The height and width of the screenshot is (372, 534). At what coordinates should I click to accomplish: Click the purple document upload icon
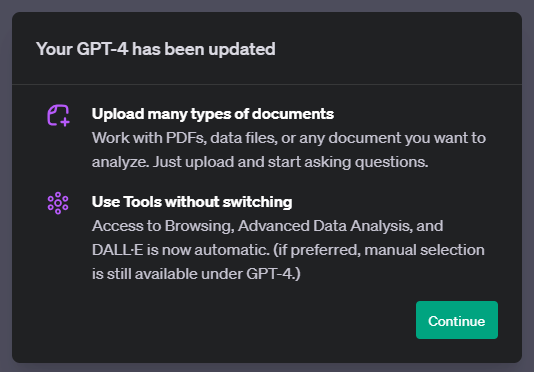click(x=58, y=115)
